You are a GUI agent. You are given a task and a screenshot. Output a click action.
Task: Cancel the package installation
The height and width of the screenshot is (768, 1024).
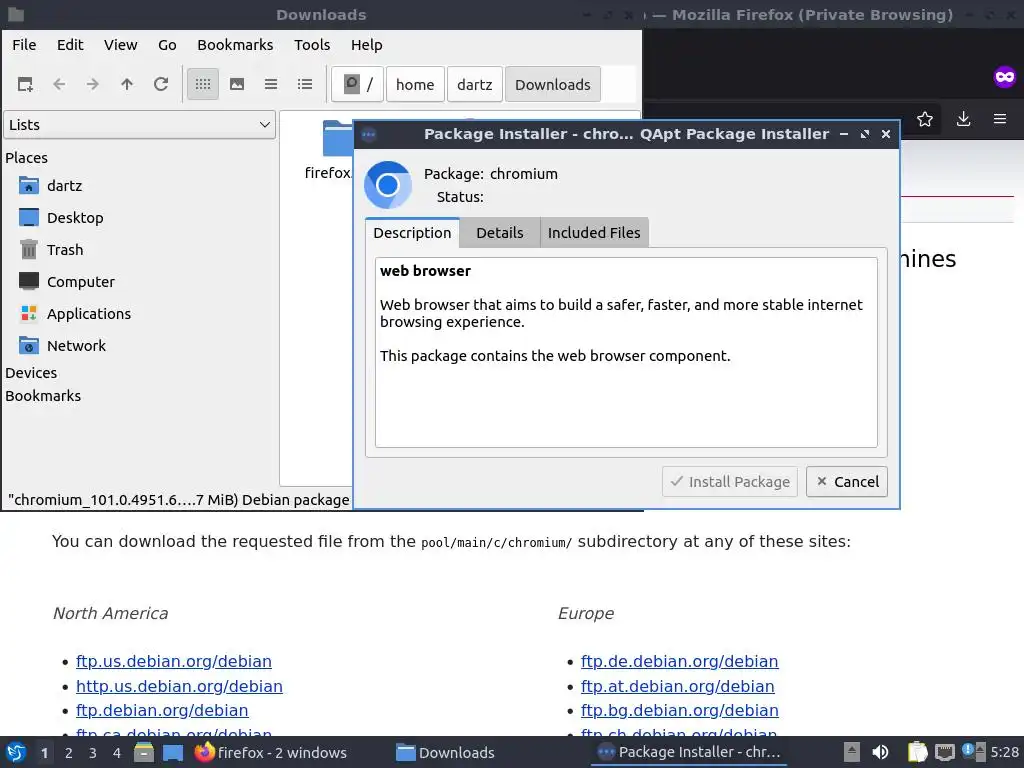pos(847,482)
